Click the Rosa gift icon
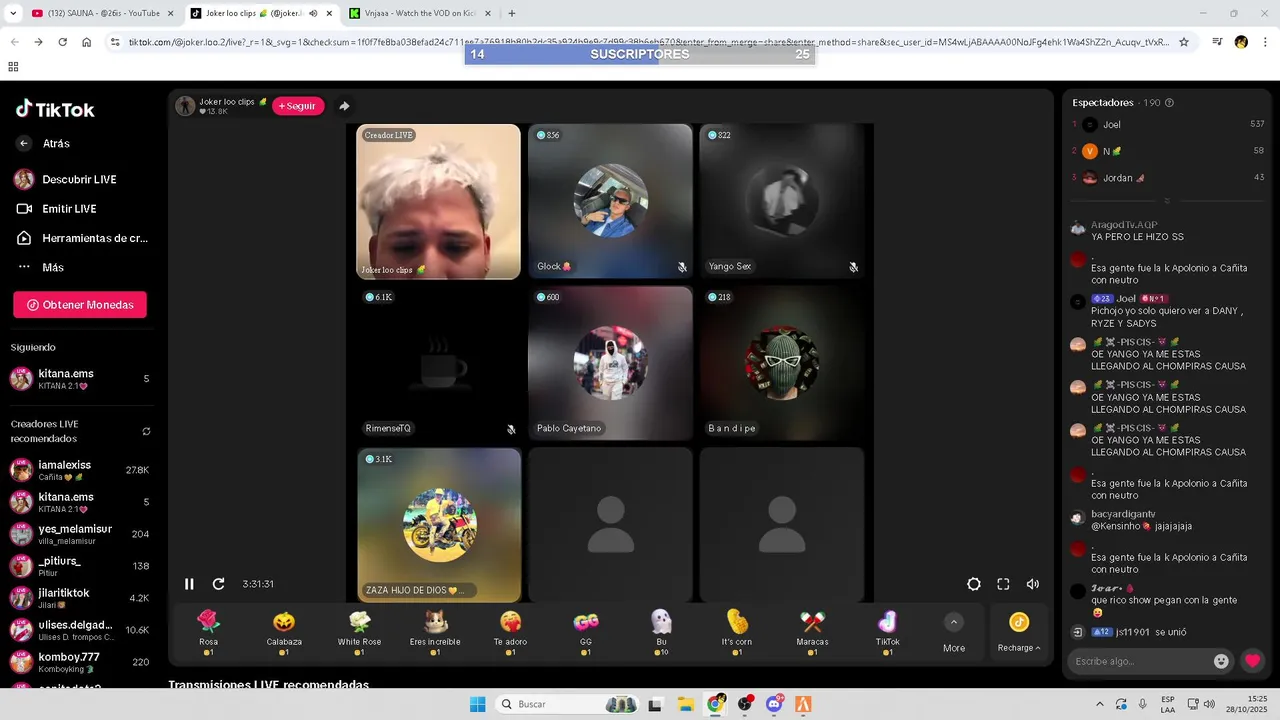Screen dimensions: 1280x720 pyautogui.click(x=208, y=622)
